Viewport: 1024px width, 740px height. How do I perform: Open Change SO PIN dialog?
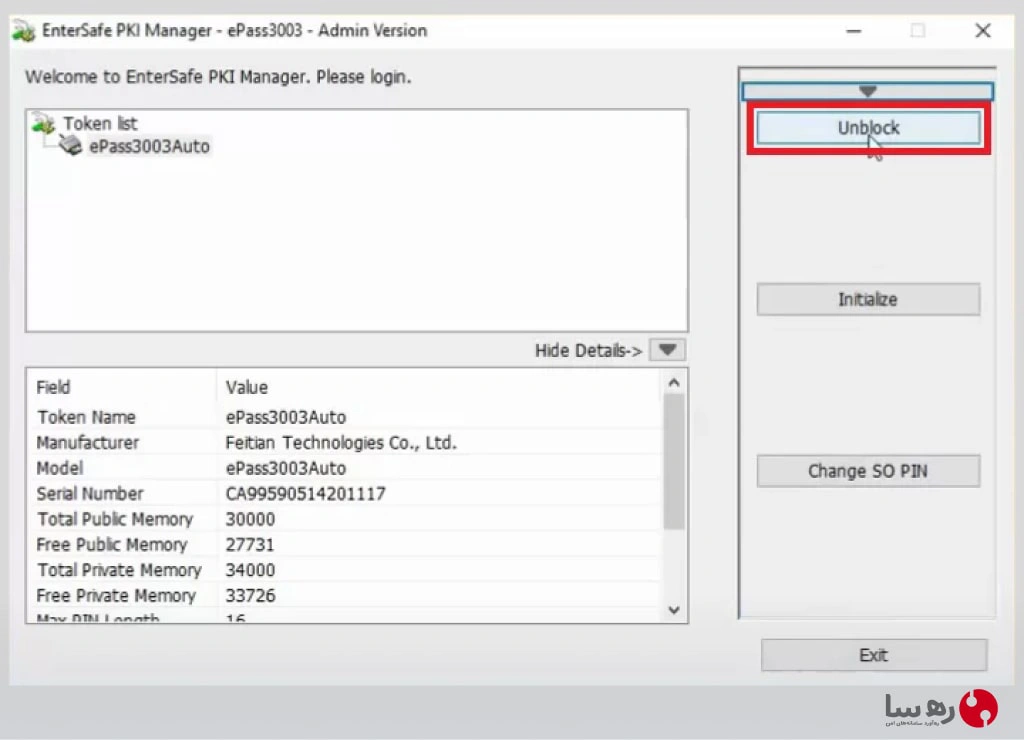point(868,471)
